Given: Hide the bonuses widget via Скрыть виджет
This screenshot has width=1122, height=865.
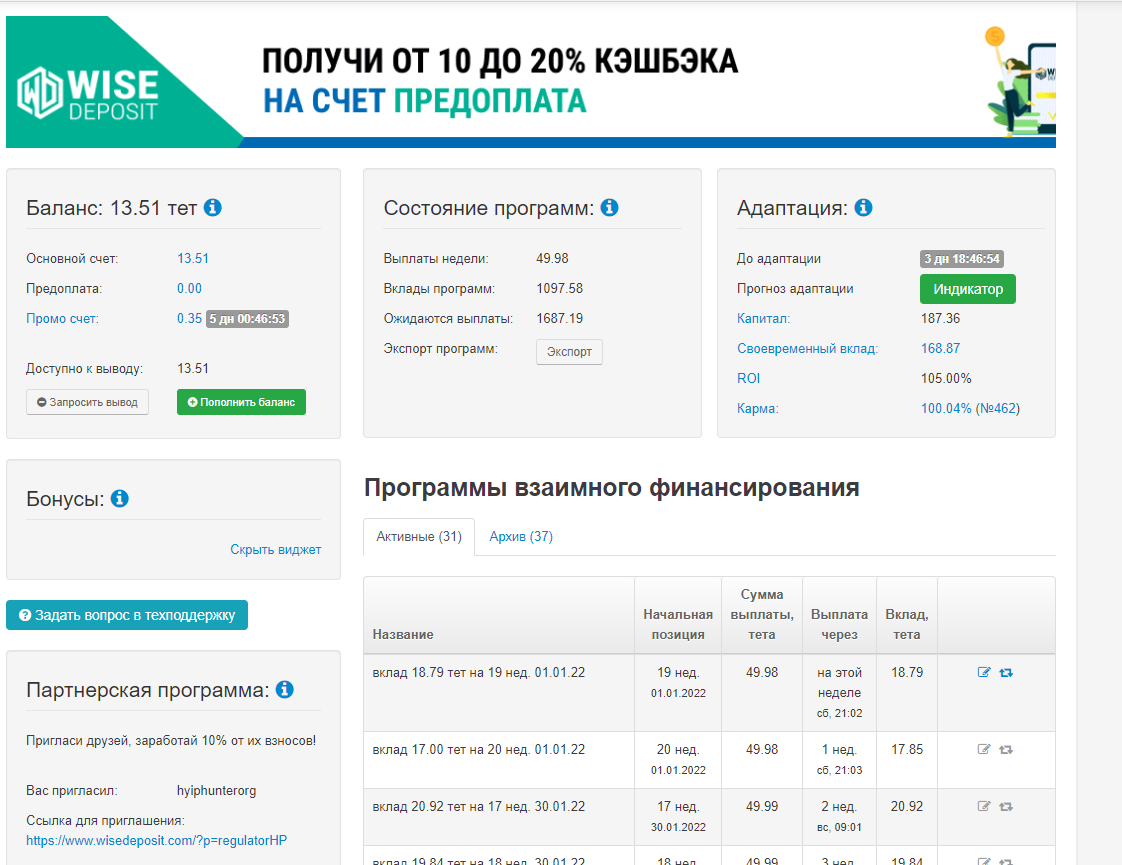Looking at the screenshot, I should click(275, 549).
